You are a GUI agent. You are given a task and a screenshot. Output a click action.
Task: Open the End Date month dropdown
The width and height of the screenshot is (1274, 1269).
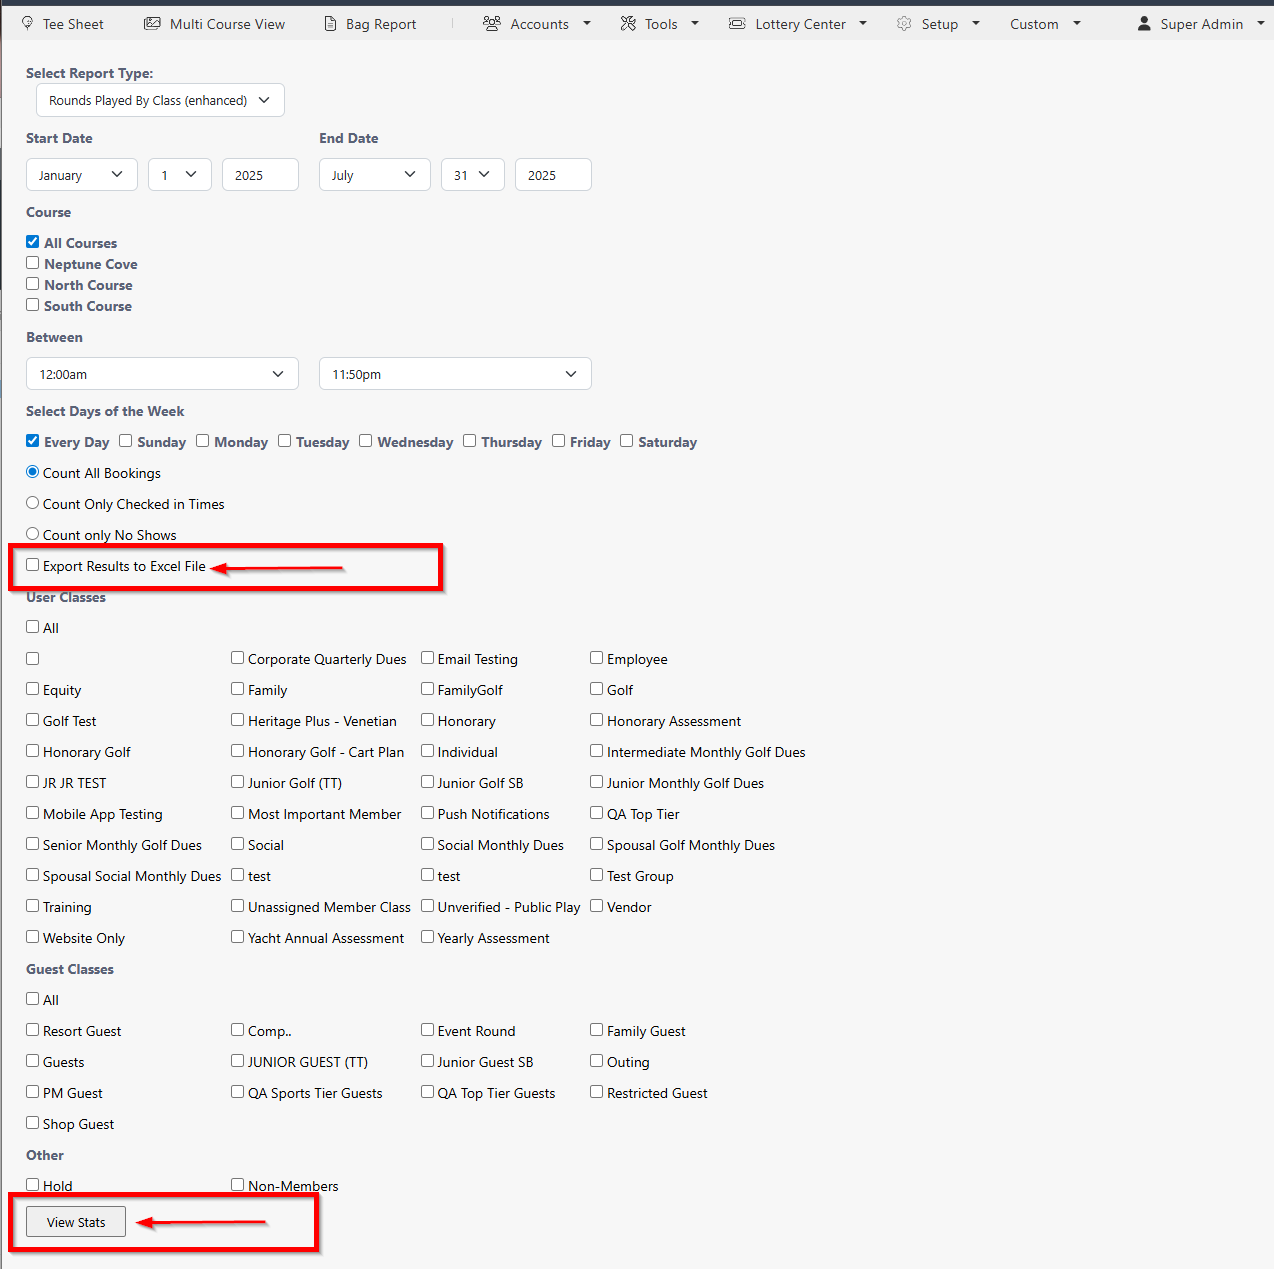374,175
